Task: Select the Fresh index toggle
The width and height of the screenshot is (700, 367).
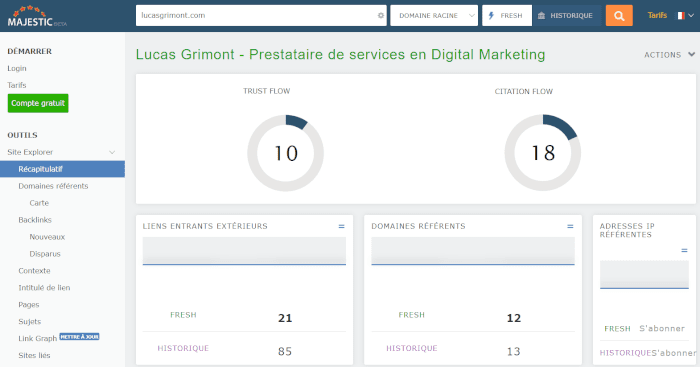Action: pos(507,16)
